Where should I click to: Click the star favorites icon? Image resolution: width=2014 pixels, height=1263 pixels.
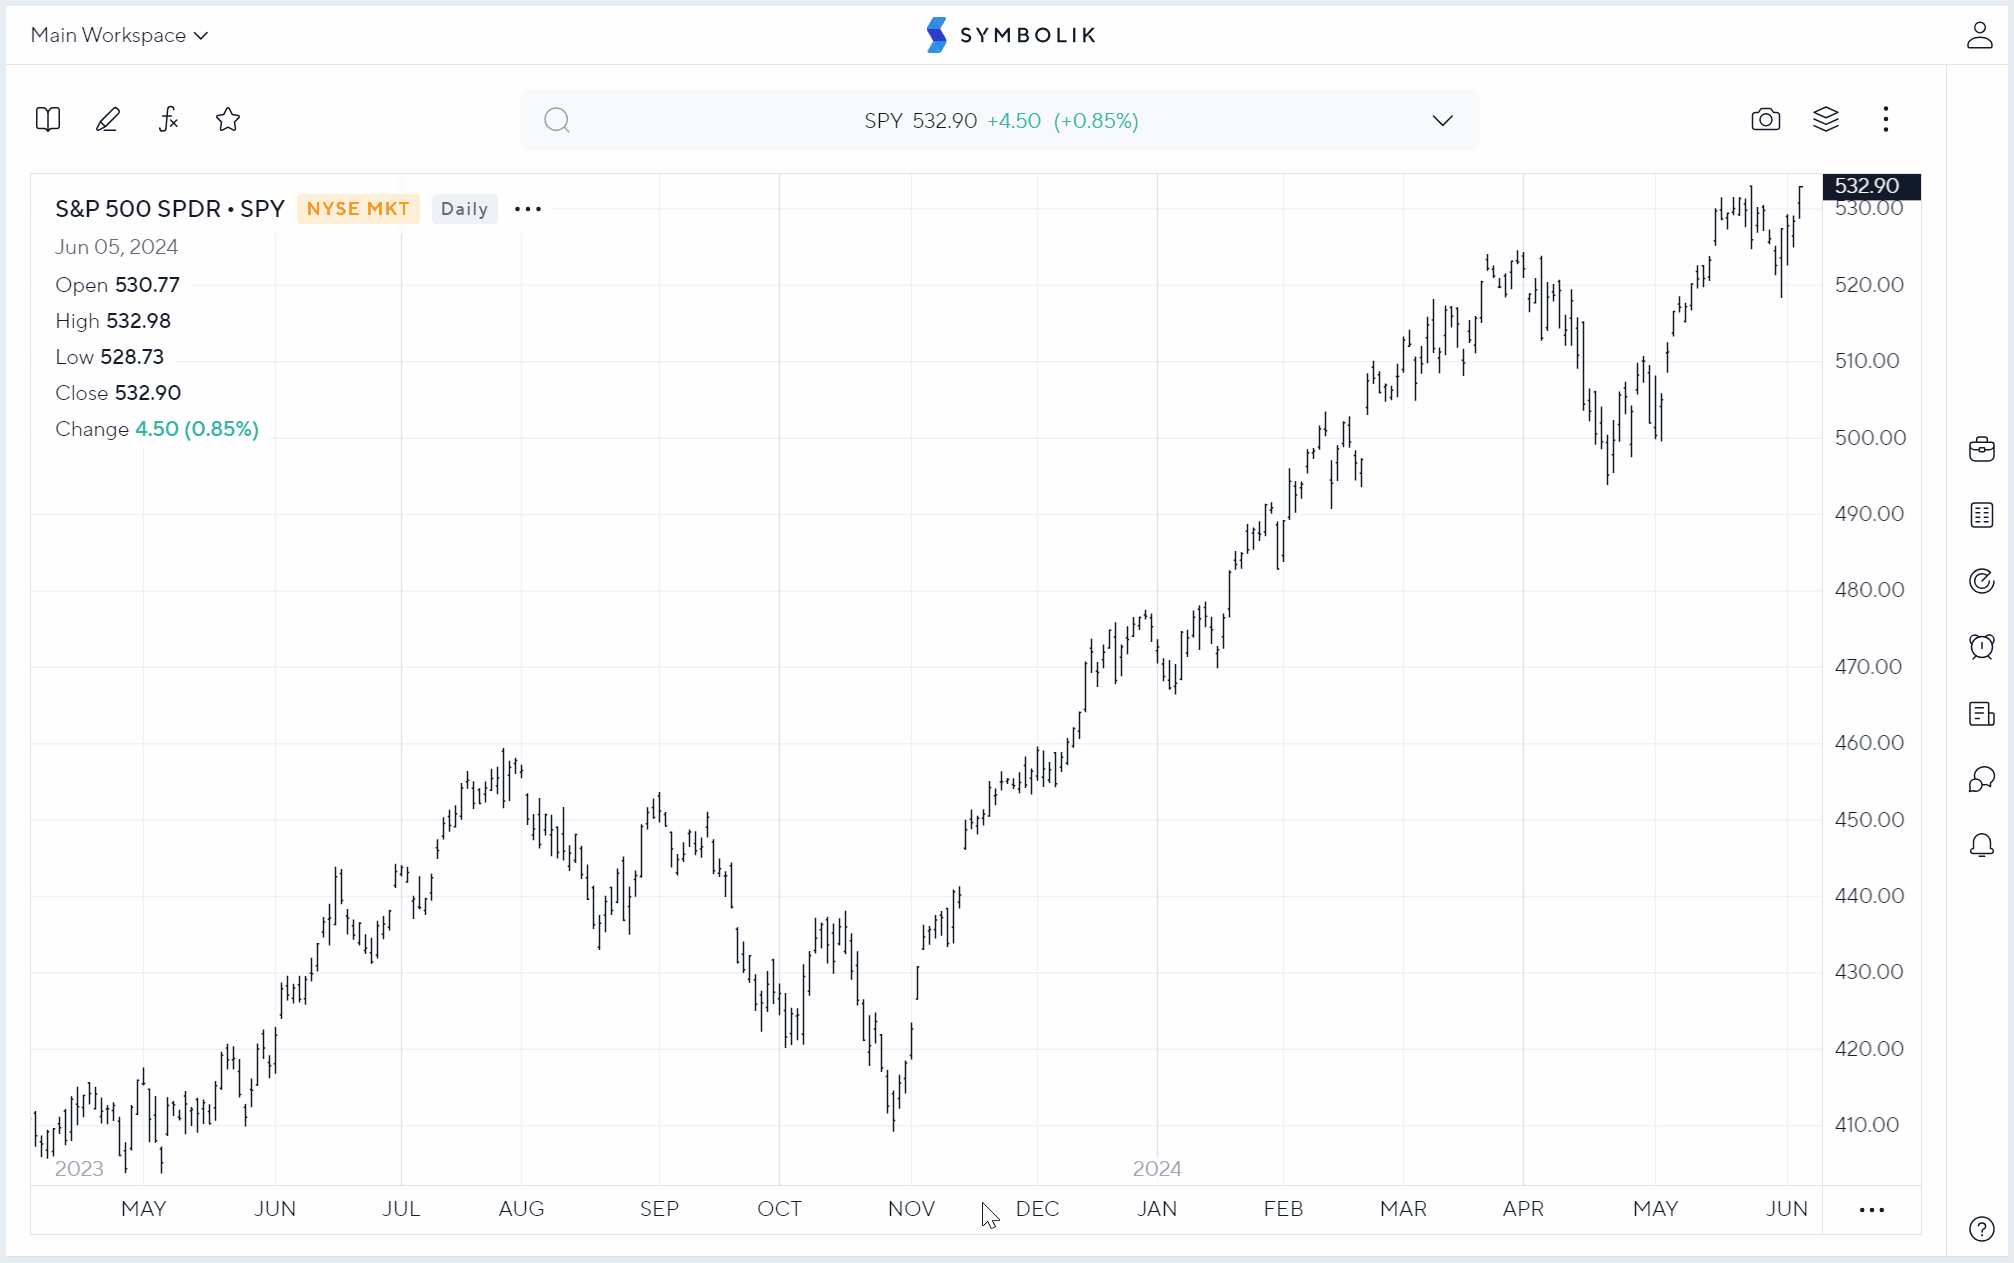pyautogui.click(x=228, y=120)
